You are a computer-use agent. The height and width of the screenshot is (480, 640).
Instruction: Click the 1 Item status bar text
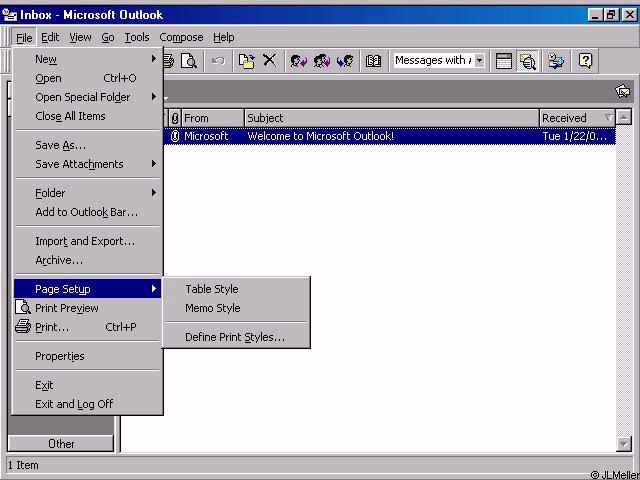[x=23, y=465]
